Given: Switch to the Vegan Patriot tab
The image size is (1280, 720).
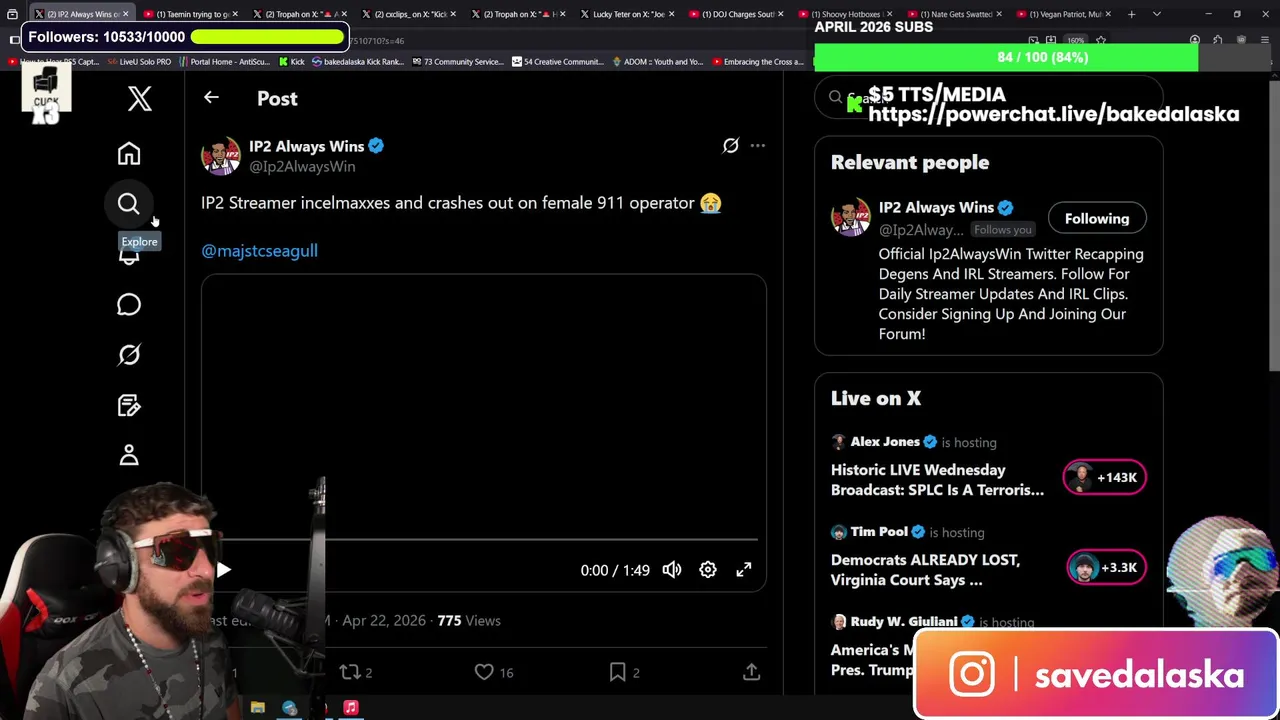Looking at the screenshot, I should (1066, 14).
